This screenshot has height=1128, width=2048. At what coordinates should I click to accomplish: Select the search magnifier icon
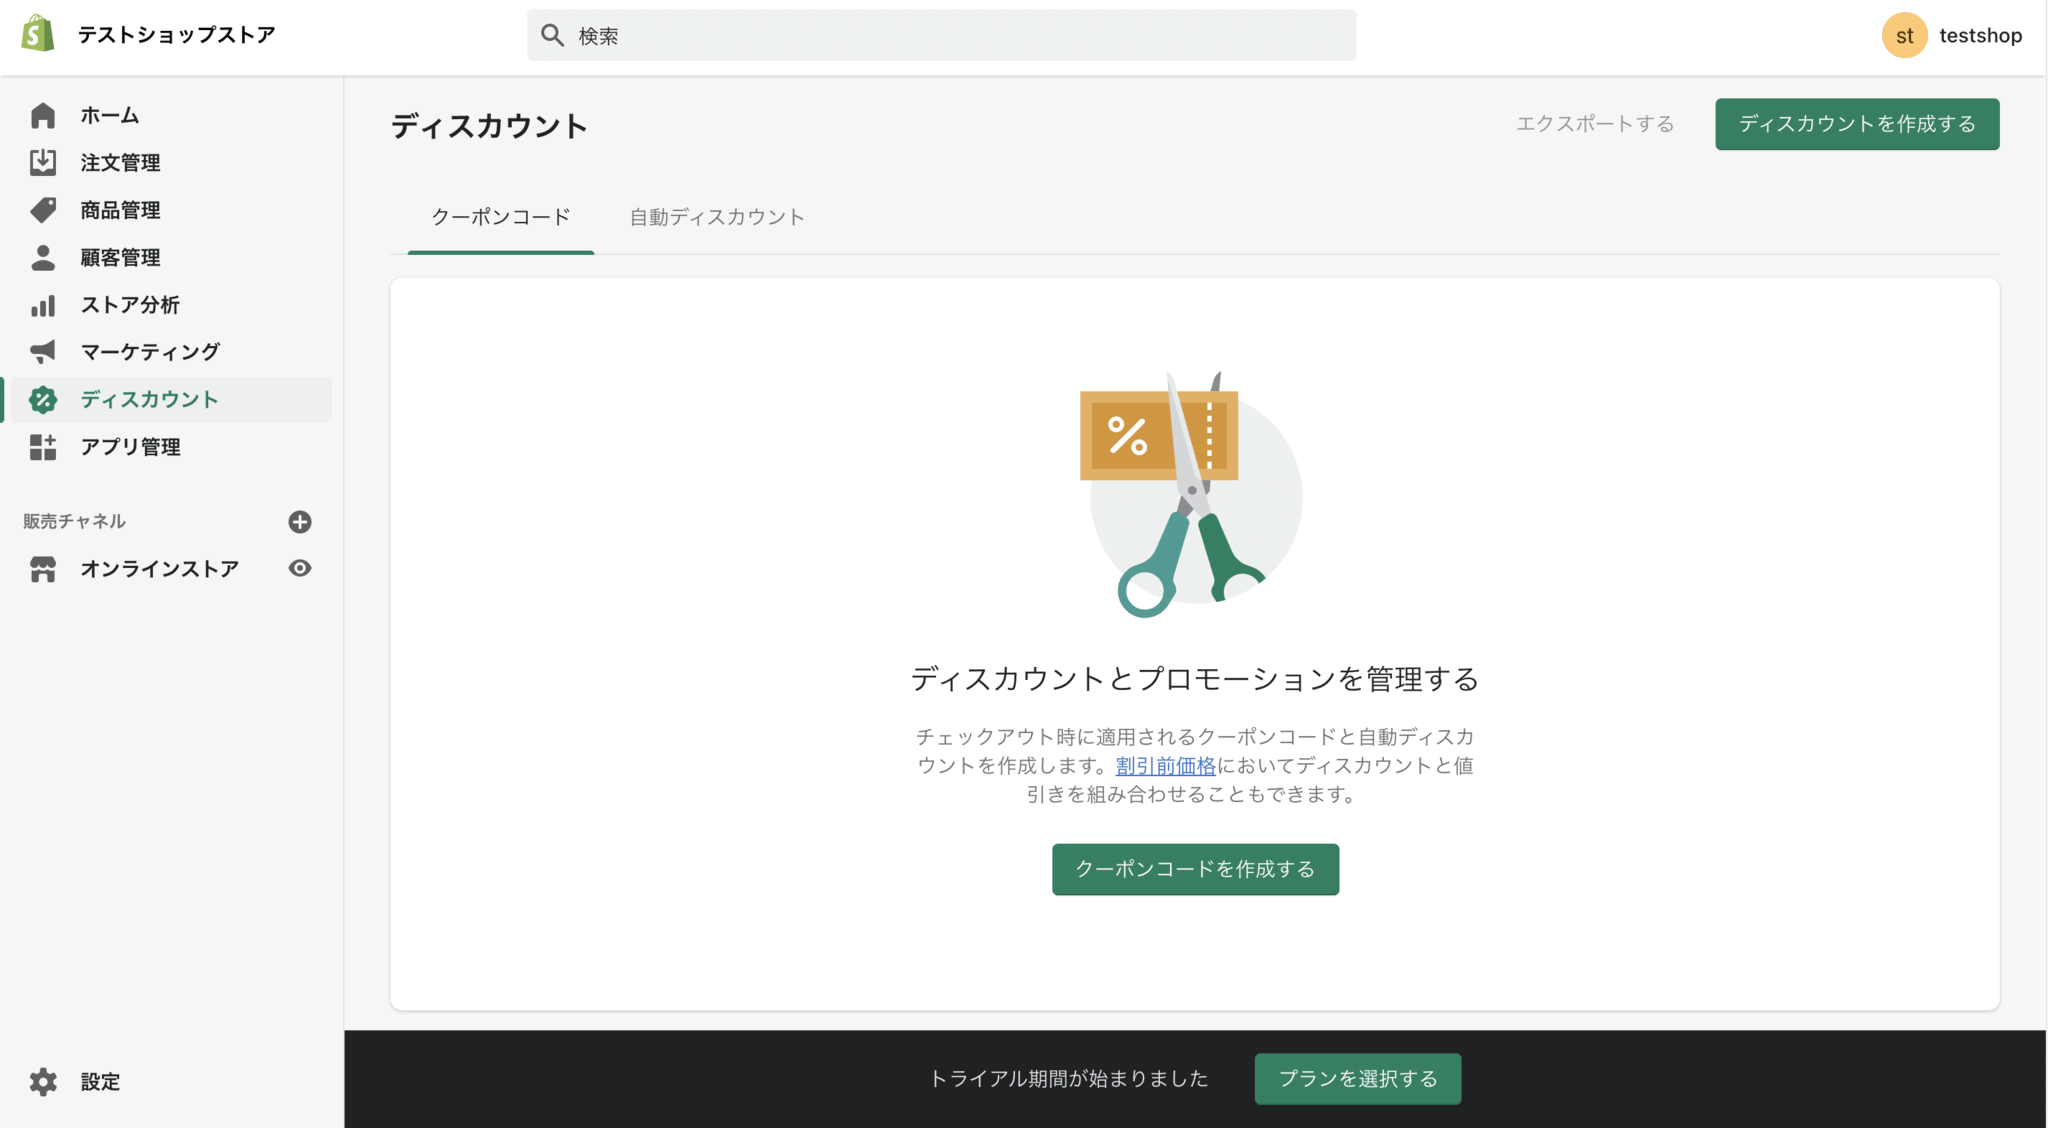552,34
